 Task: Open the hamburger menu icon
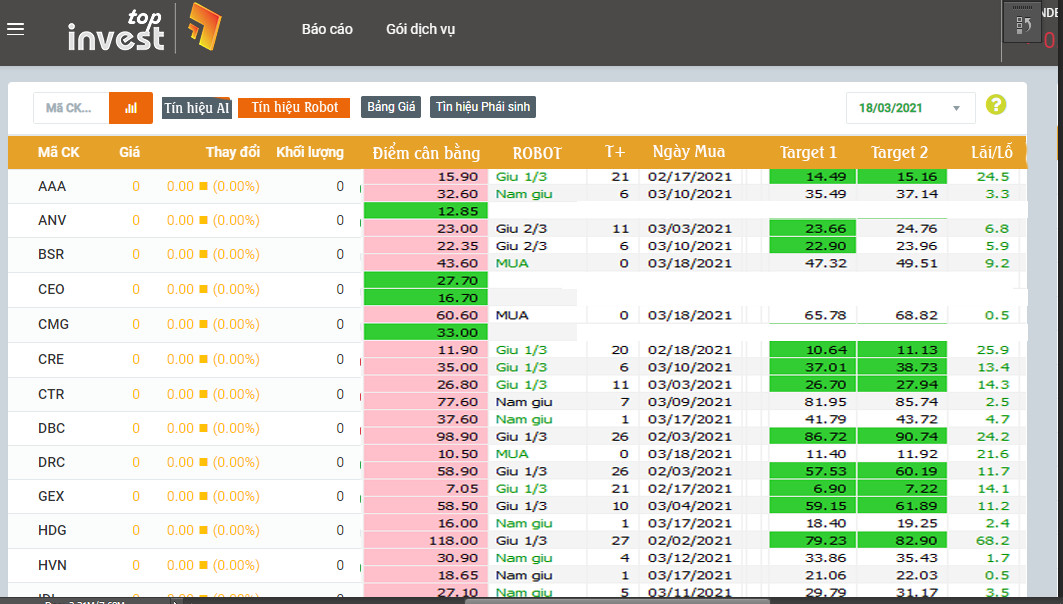[x=15, y=29]
